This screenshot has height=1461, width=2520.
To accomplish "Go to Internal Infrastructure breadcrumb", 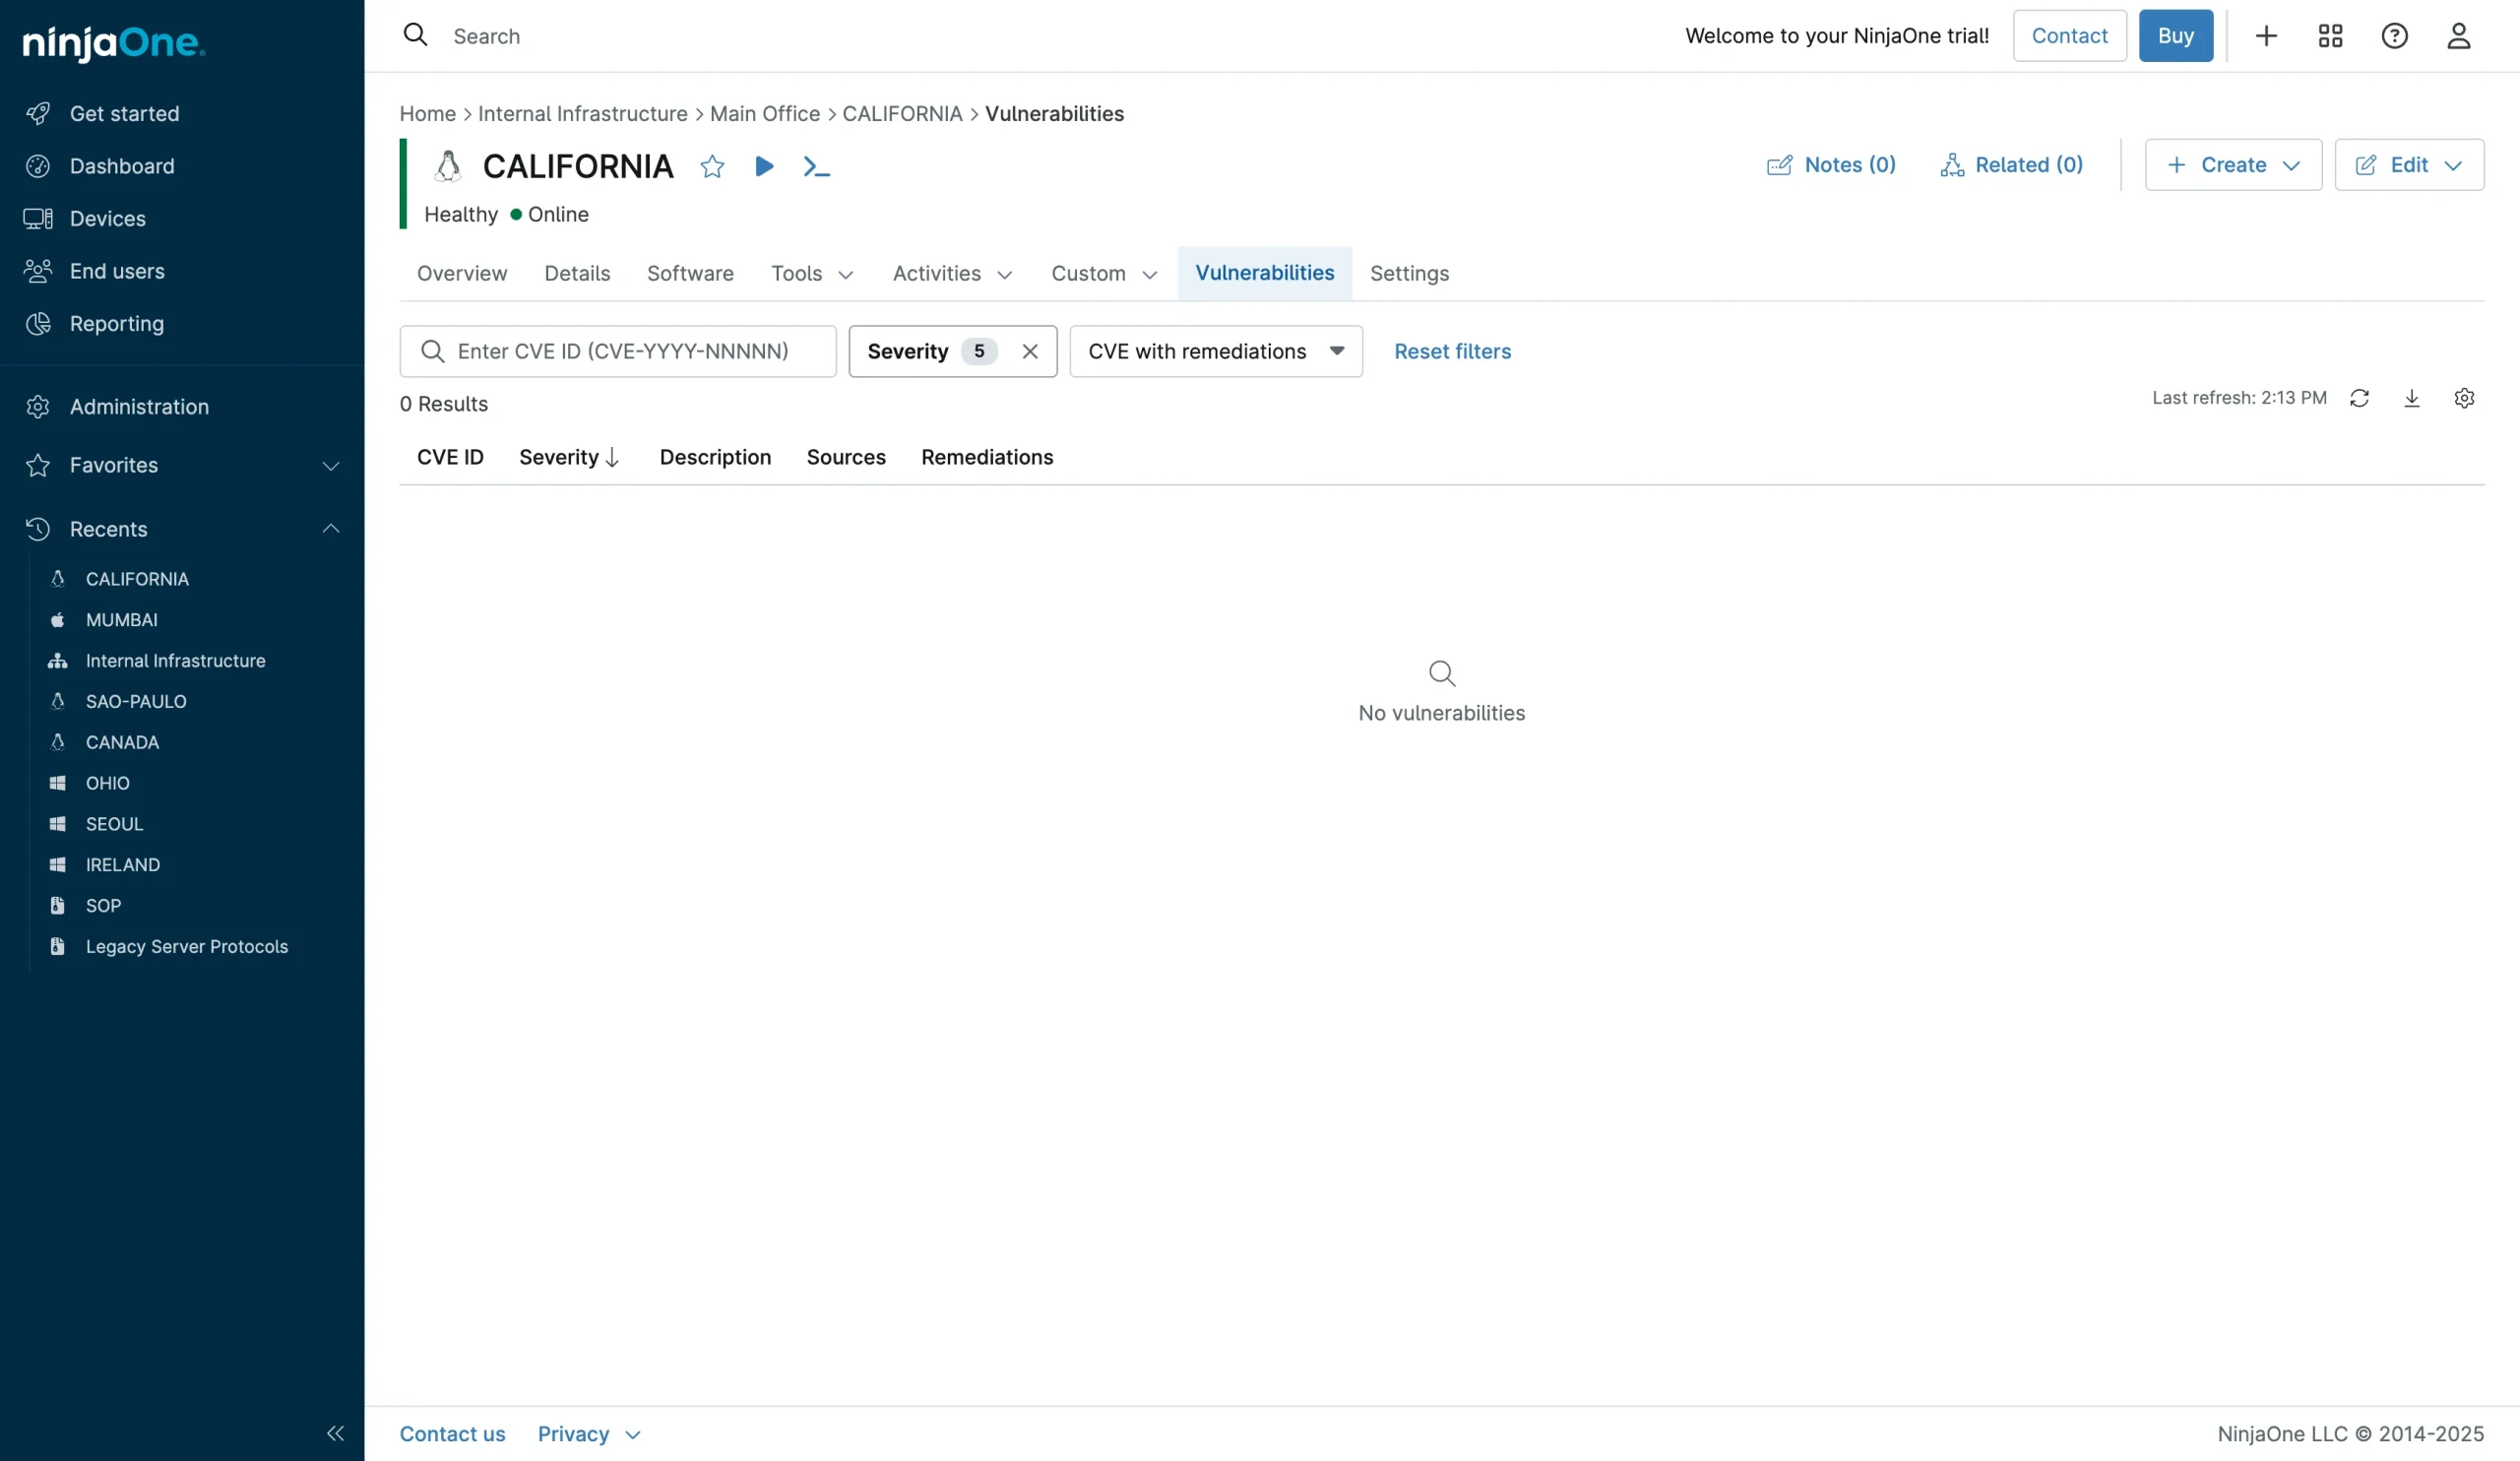I will coord(583,114).
